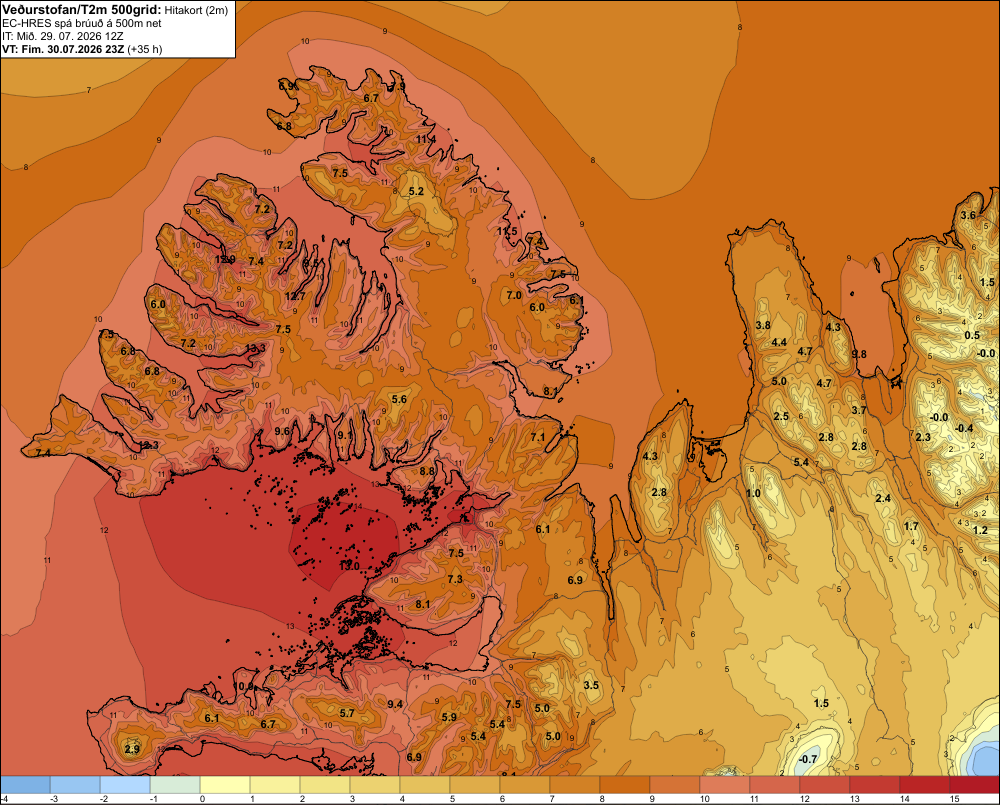This screenshot has height=805, width=1000.
Task: Click the temperature value '7.3'
Action: [455, 579]
